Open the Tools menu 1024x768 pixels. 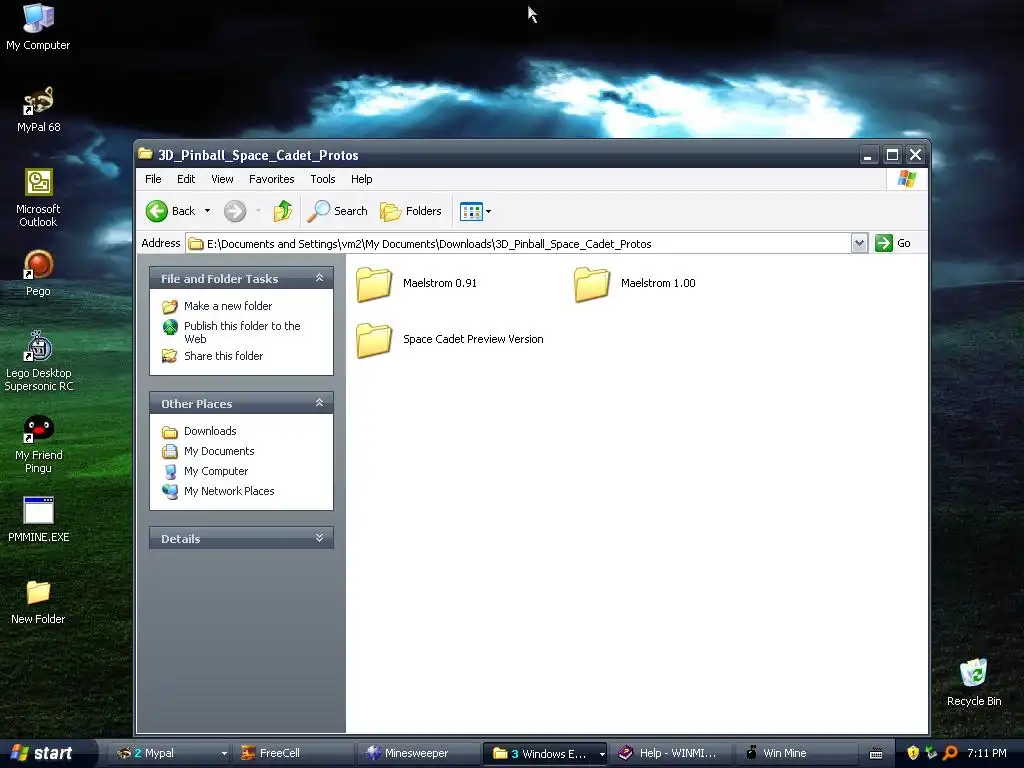[x=323, y=179]
